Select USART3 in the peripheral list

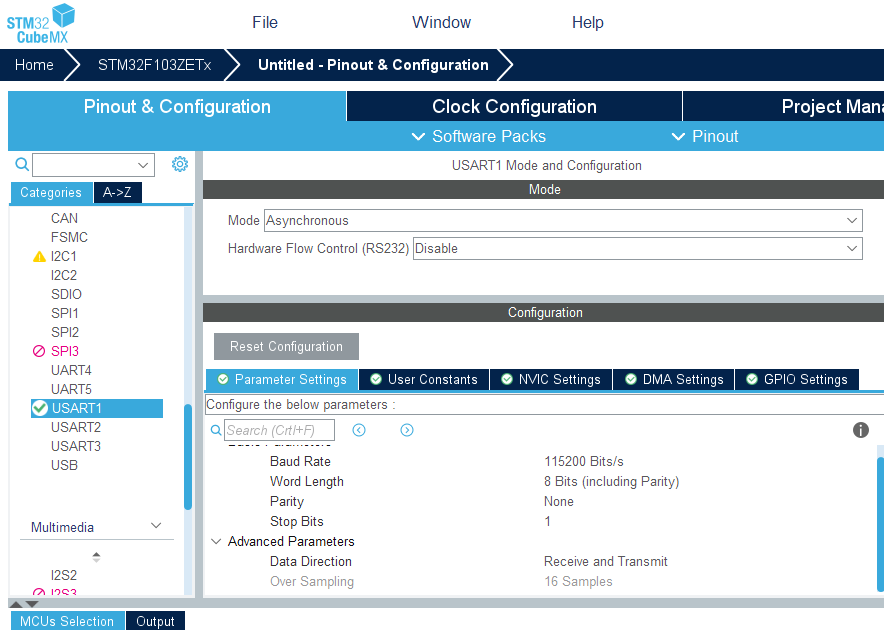point(76,446)
